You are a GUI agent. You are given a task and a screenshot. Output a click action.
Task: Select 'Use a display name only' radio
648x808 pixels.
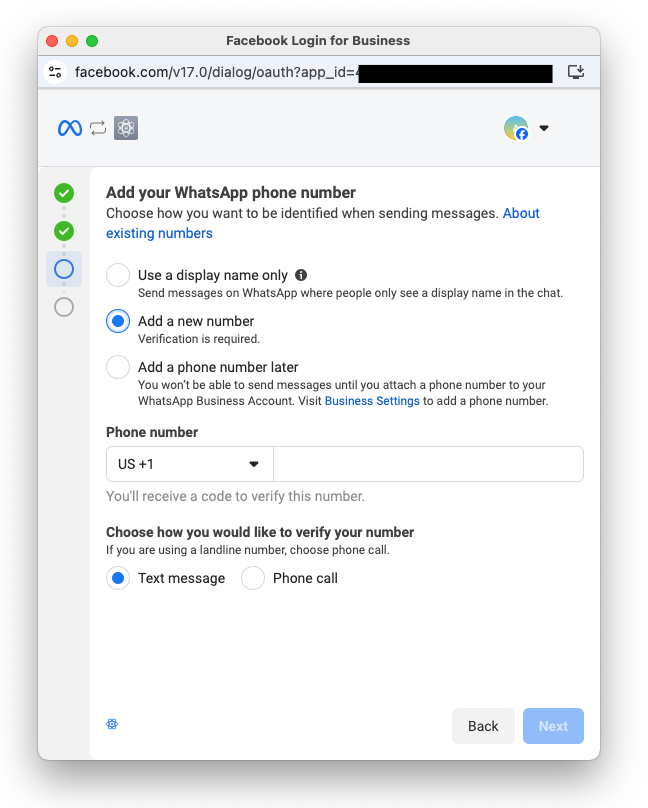click(x=118, y=275)
